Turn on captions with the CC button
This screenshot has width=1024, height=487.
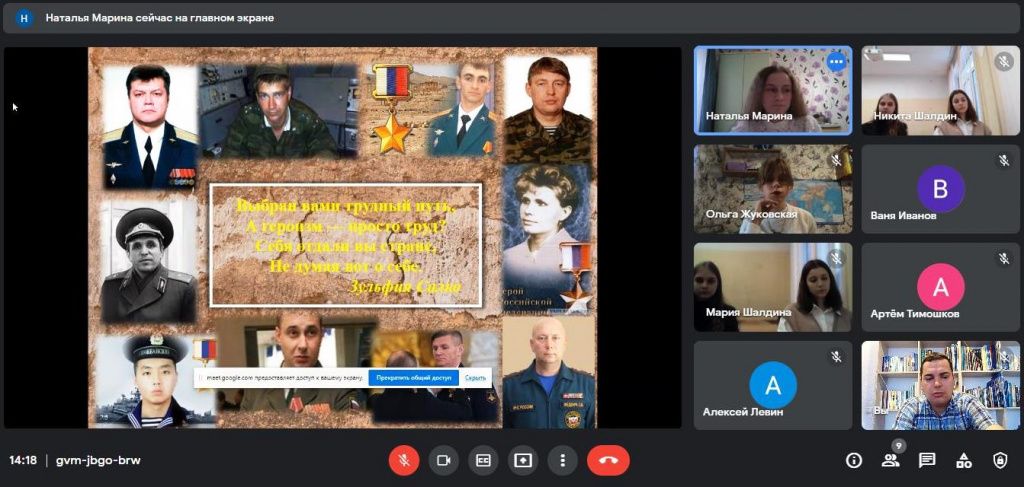tap(483, 460)
